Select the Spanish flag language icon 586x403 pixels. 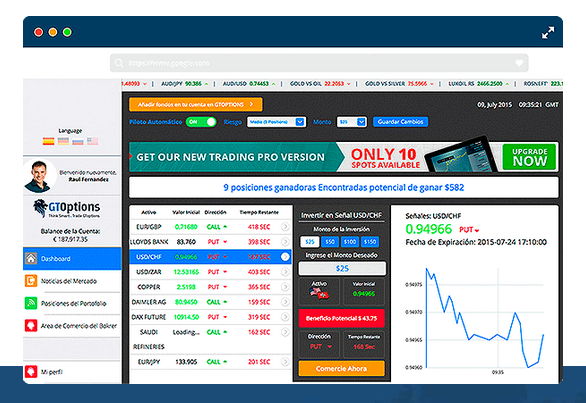(48, 141)
